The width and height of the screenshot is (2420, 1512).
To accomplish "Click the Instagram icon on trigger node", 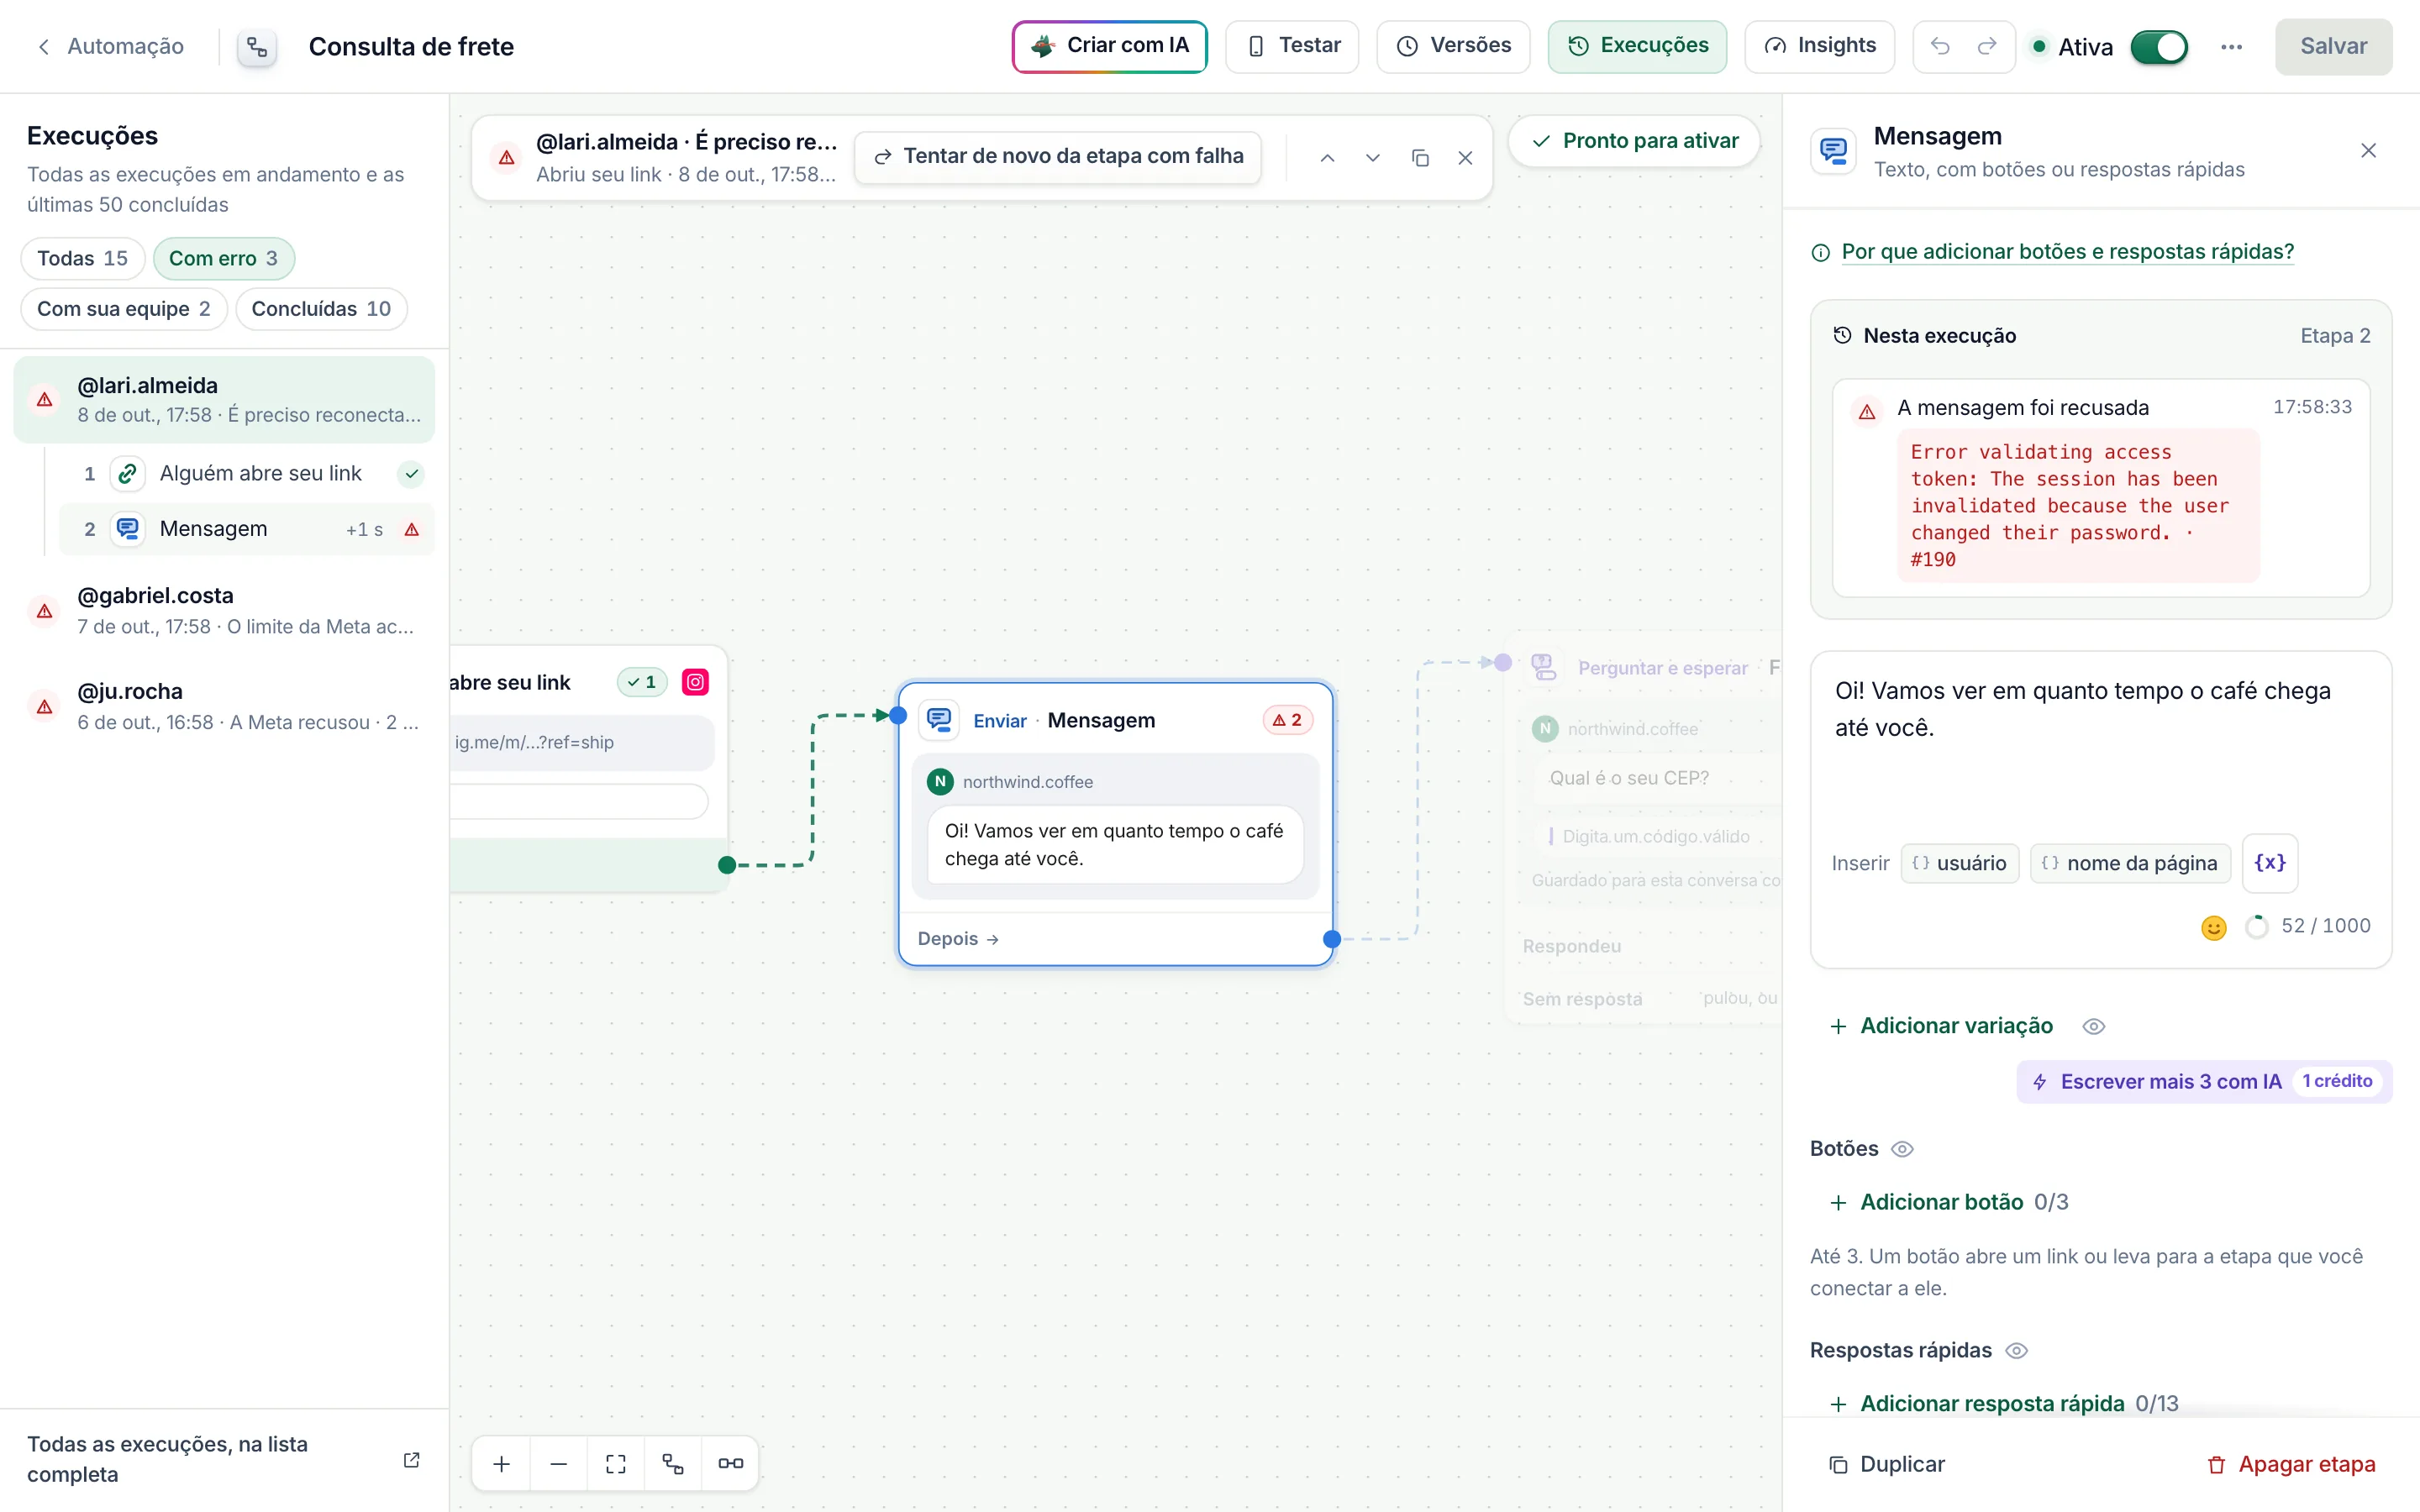I will 695,682.
